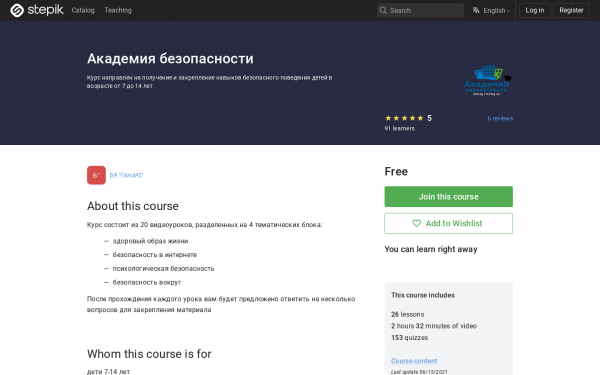Click the '26 lessons' text
Image resolution: width=600 pixels, height=375 pixels.
click(408, 315)
